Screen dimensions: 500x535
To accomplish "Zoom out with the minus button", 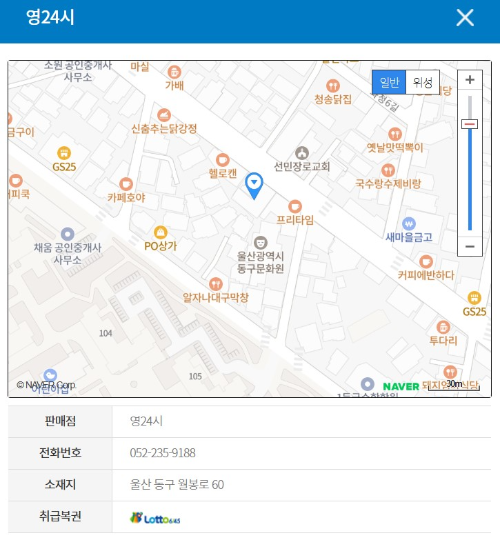I will (x=470, y=246).
